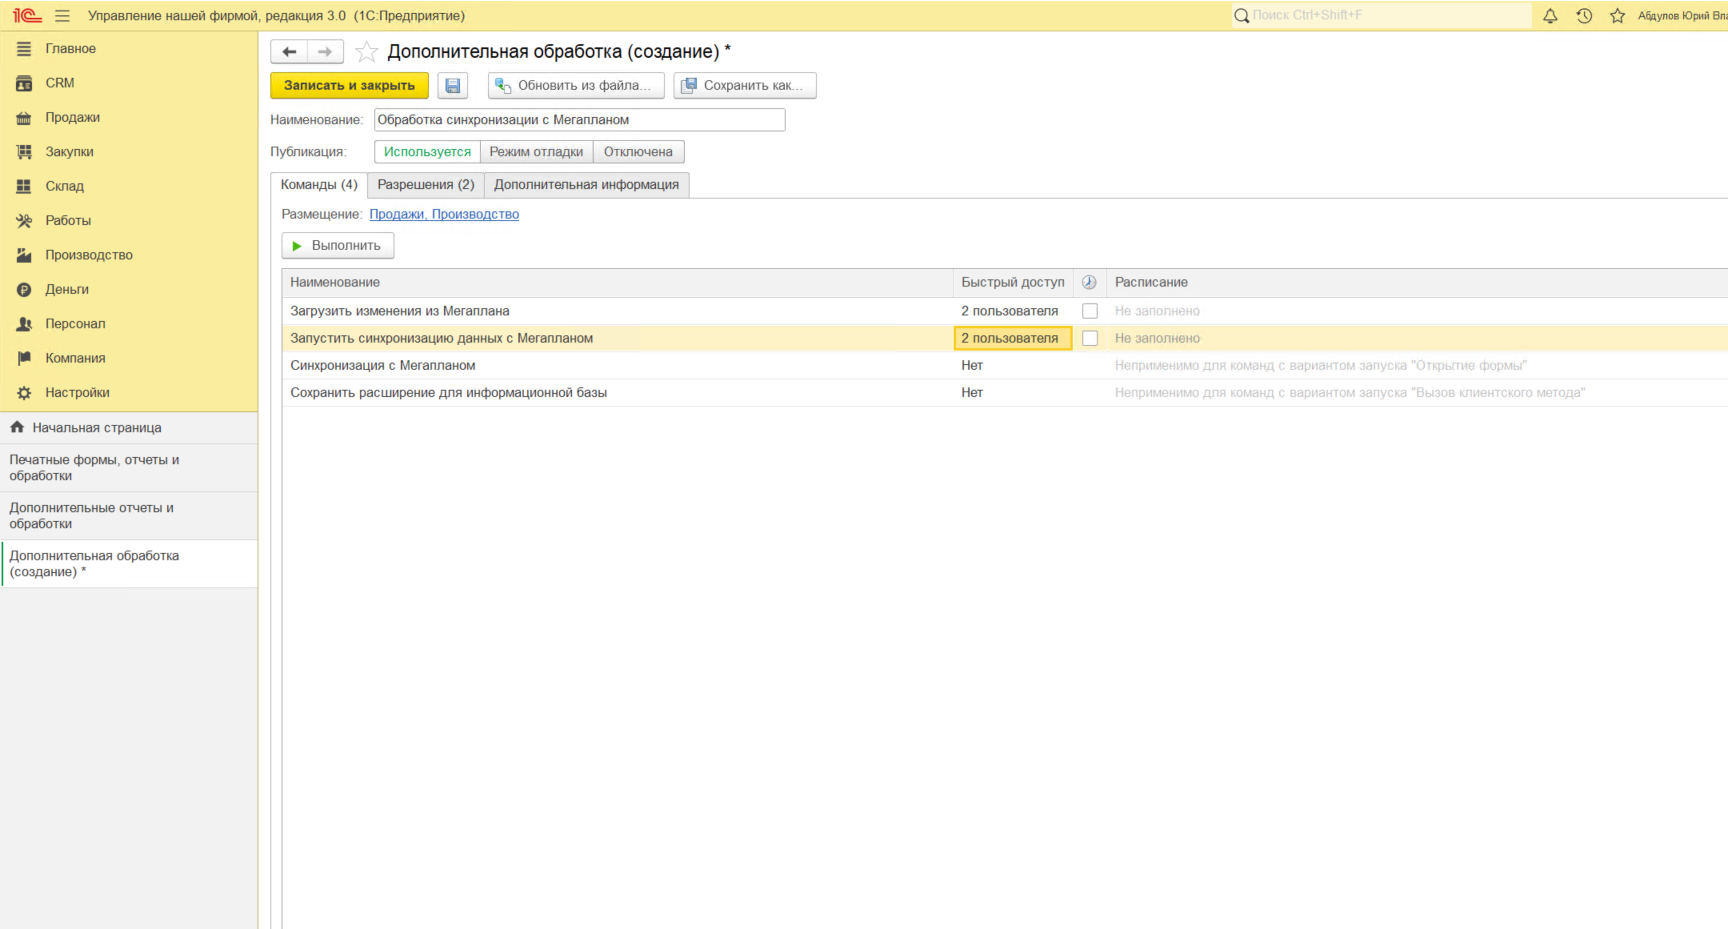The image size is (1728, 929).
Task: Click the 1C logo icon
Action: [27, 16]
